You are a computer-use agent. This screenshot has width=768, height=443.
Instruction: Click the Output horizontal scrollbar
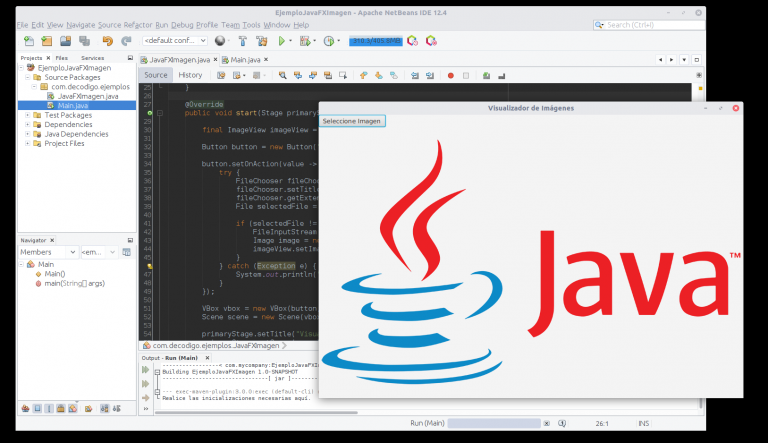256,413
